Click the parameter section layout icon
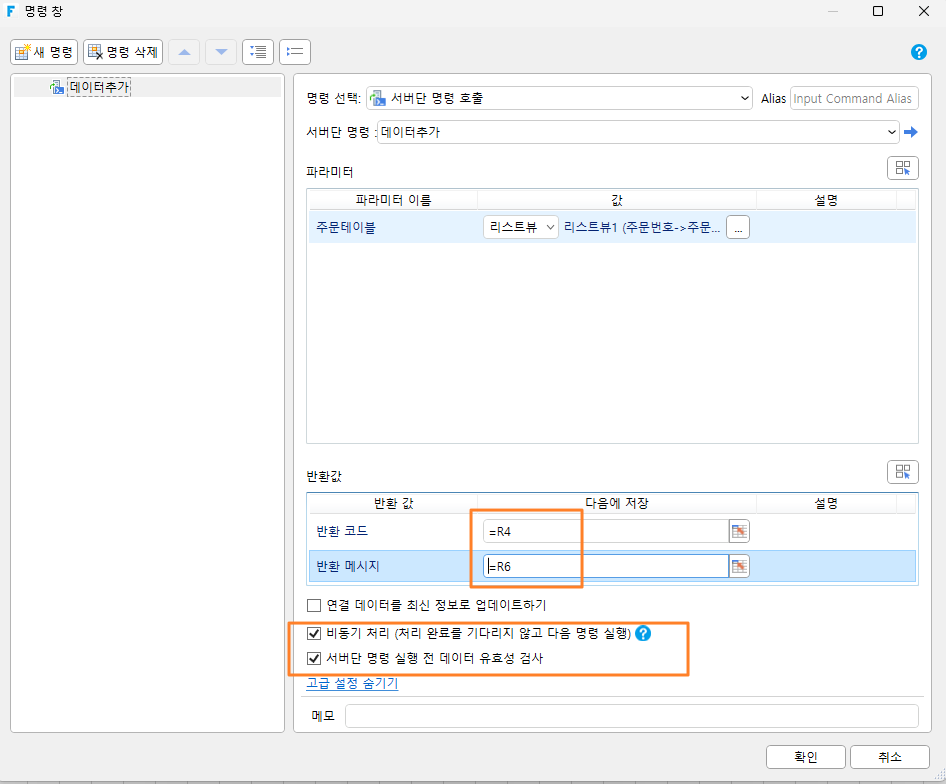This screenshot has width=946, height=784. click(x=903, y=168)
